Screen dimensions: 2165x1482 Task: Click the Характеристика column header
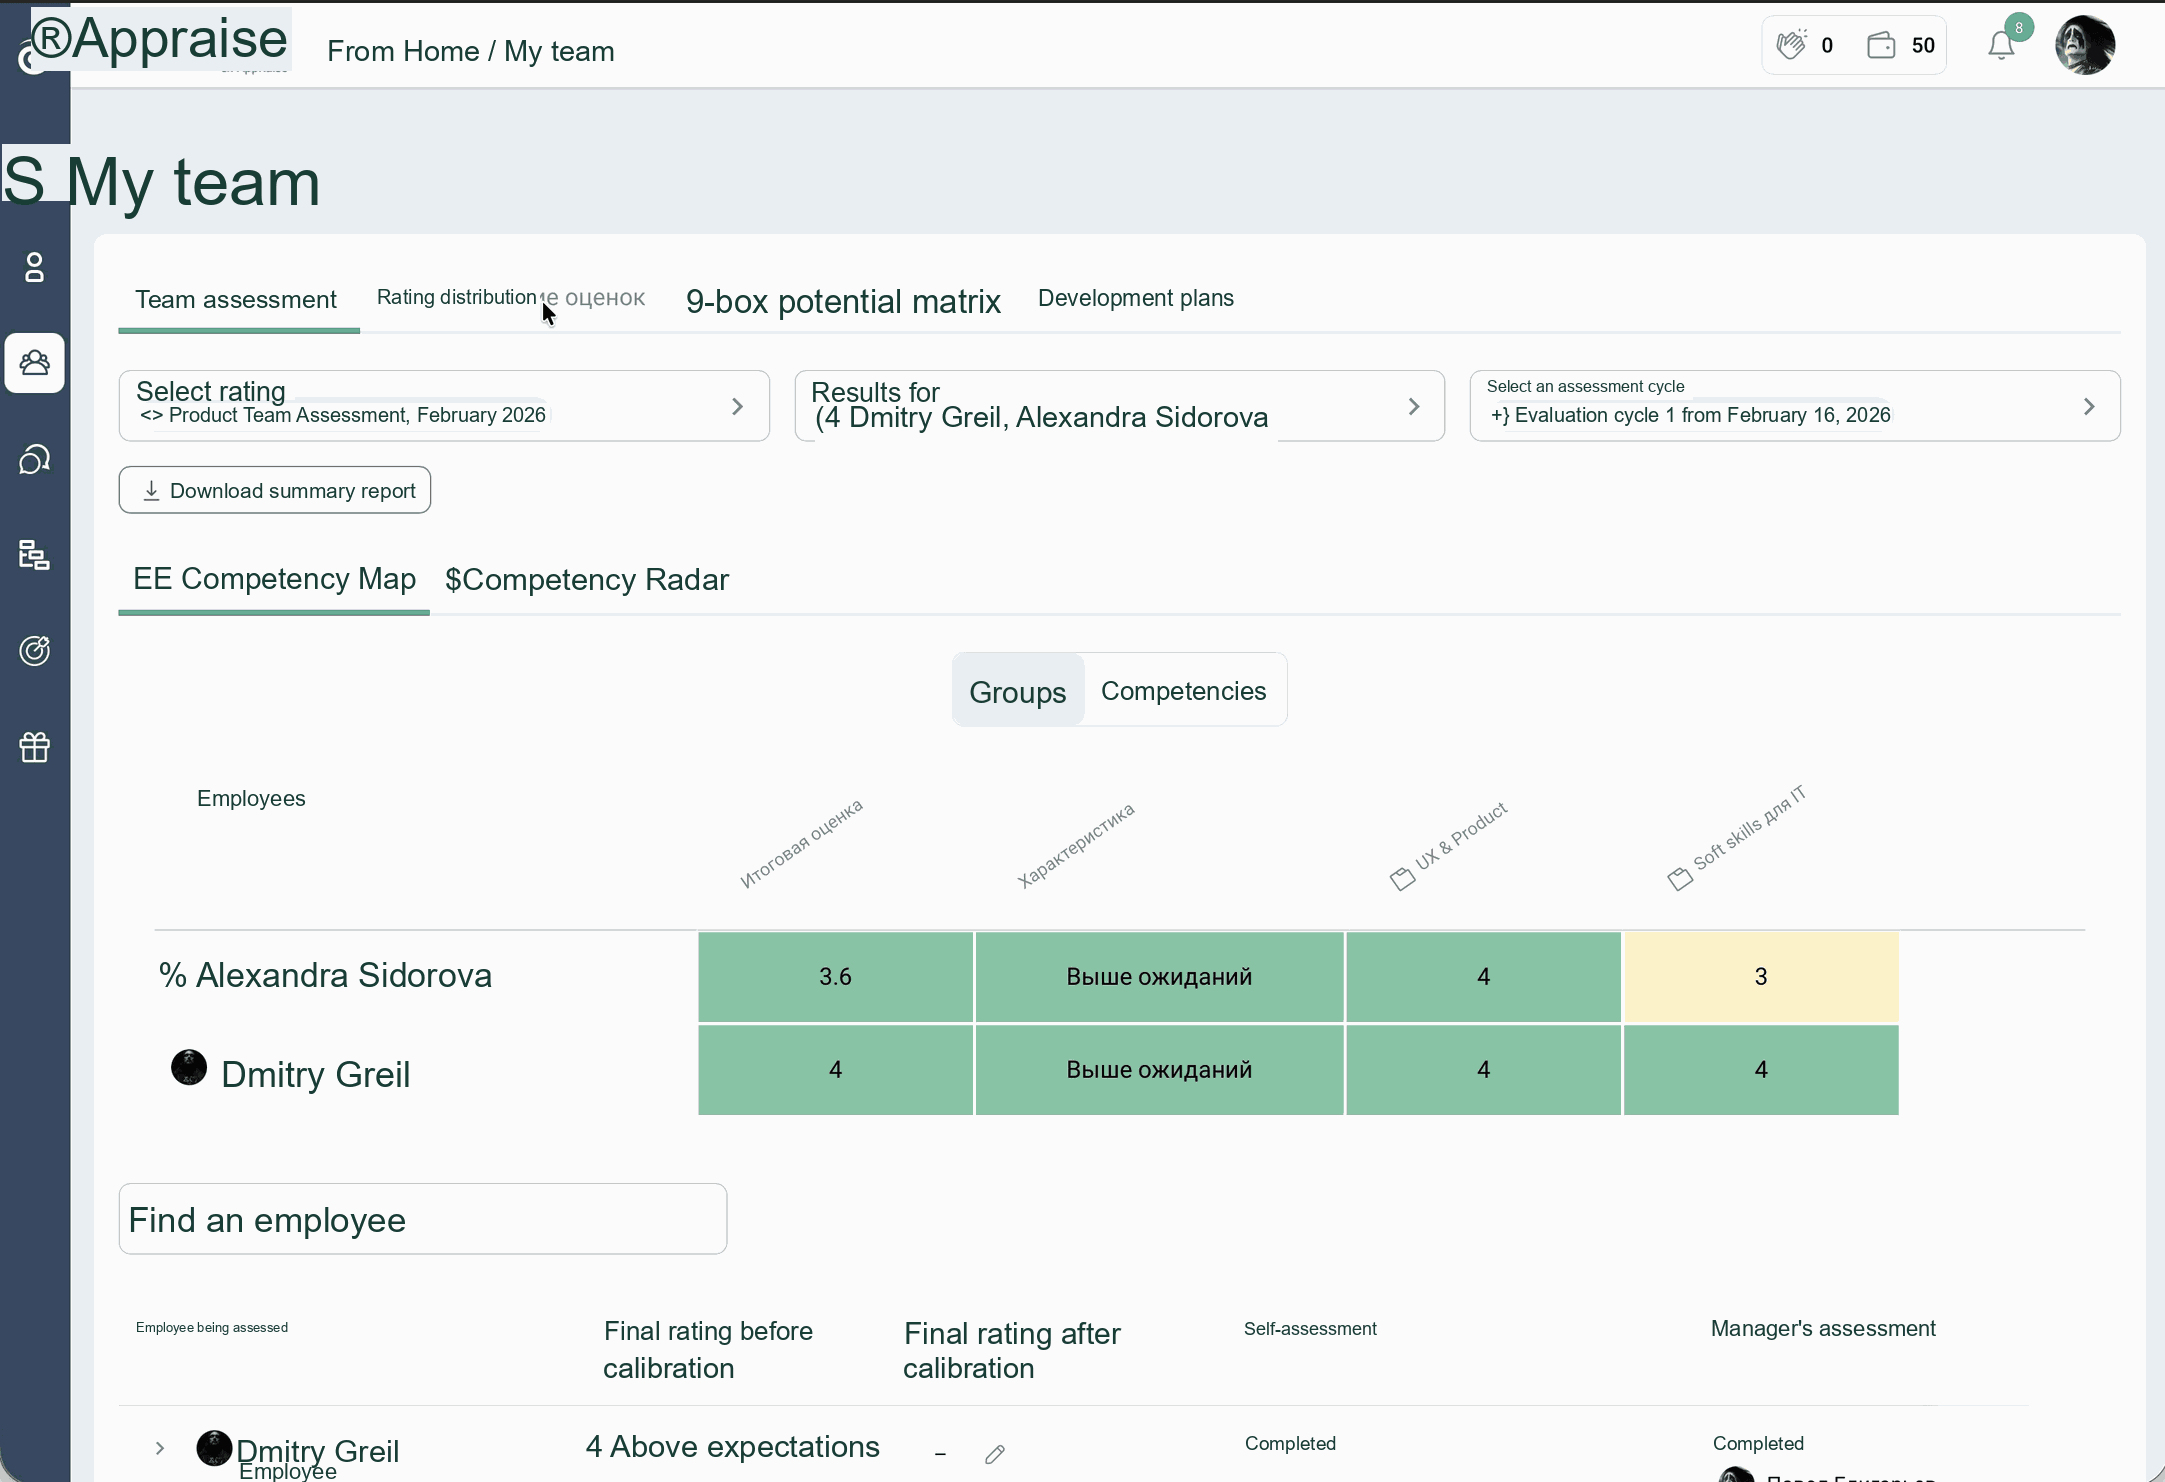[1076, 845]
